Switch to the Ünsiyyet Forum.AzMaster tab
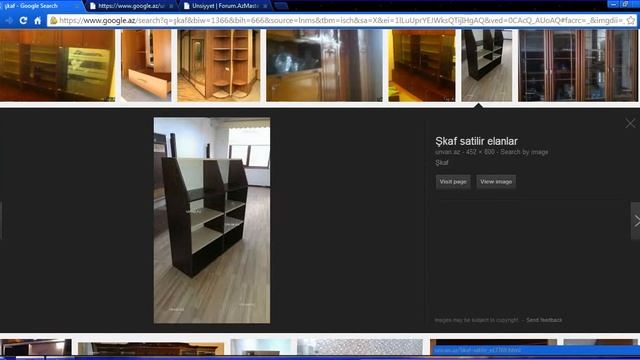 (224, 6)
